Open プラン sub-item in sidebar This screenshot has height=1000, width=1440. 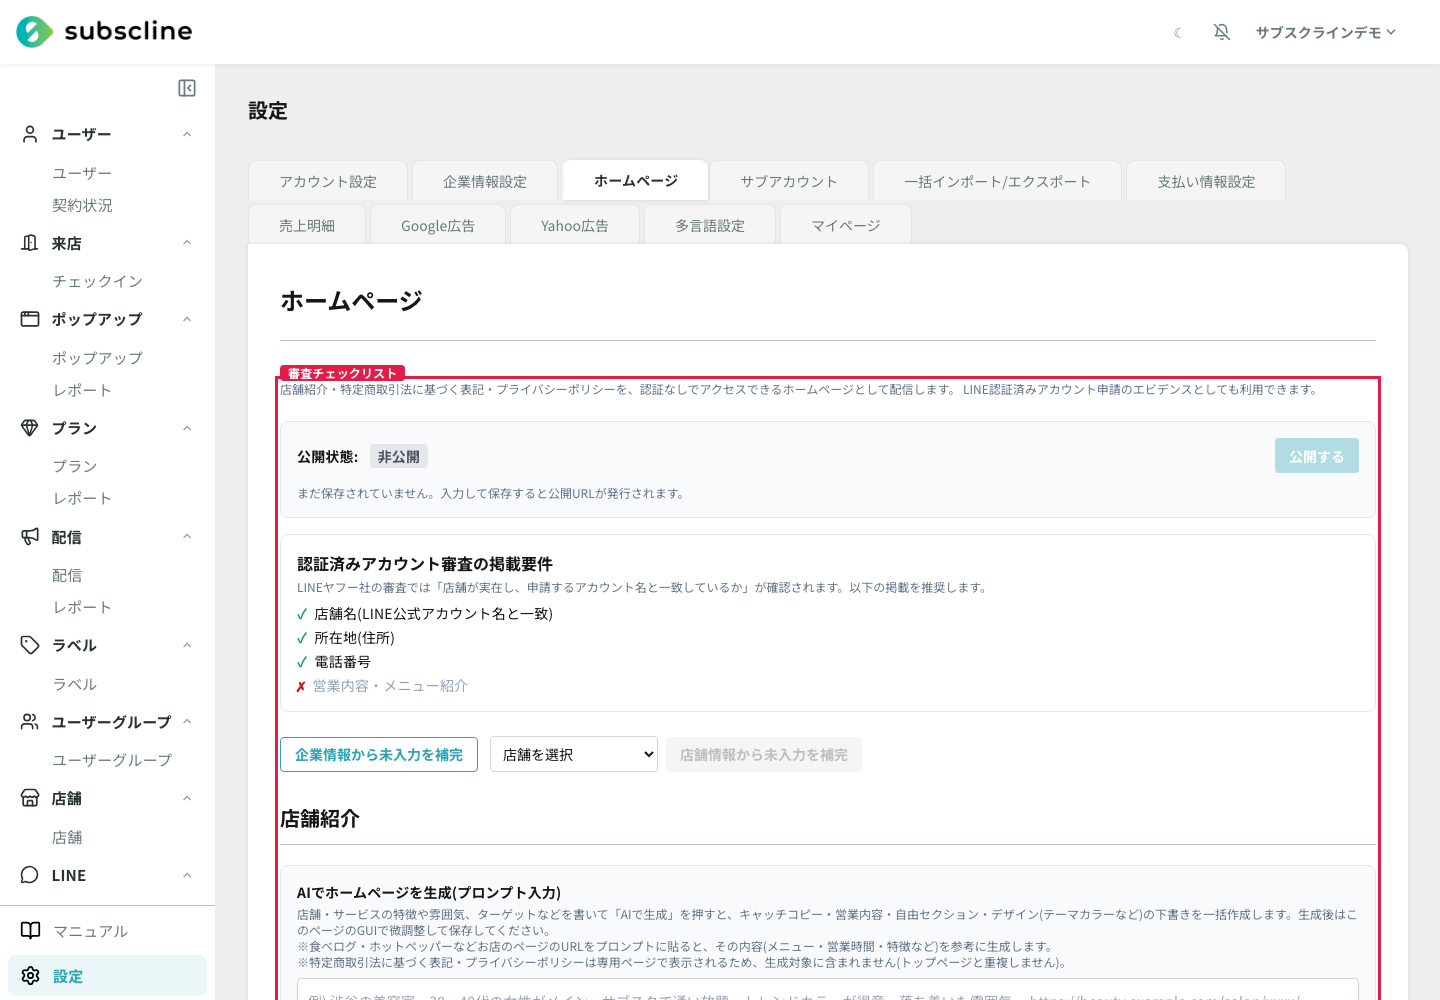point(75,466)
